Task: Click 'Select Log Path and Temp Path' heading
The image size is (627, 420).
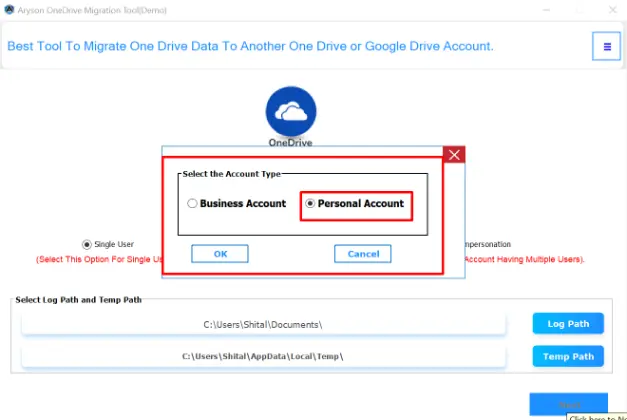Action: coord(78,300)
